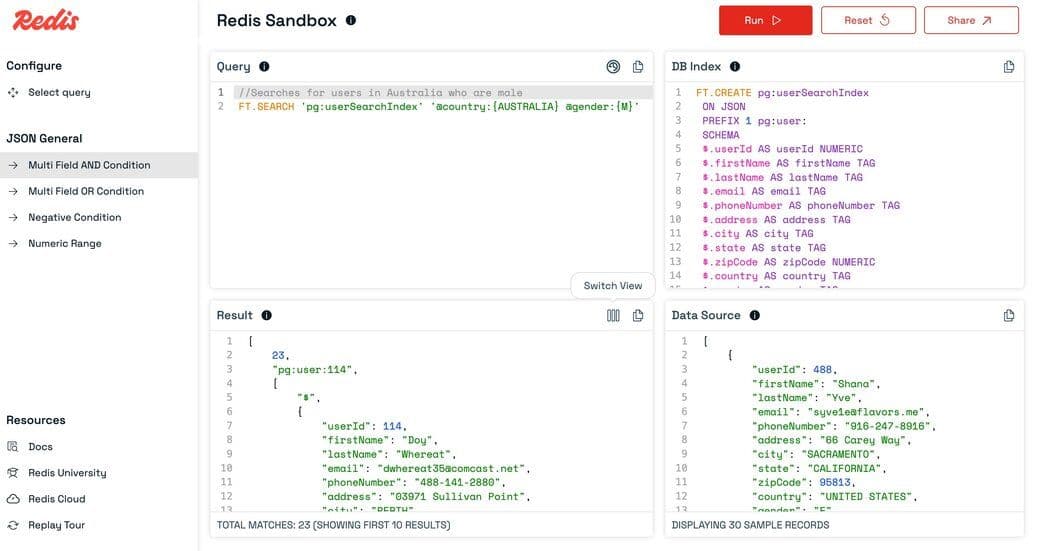Copy the query text using copy icon
This screenshot has height=551, width=1038.
(x=638, y=67)
